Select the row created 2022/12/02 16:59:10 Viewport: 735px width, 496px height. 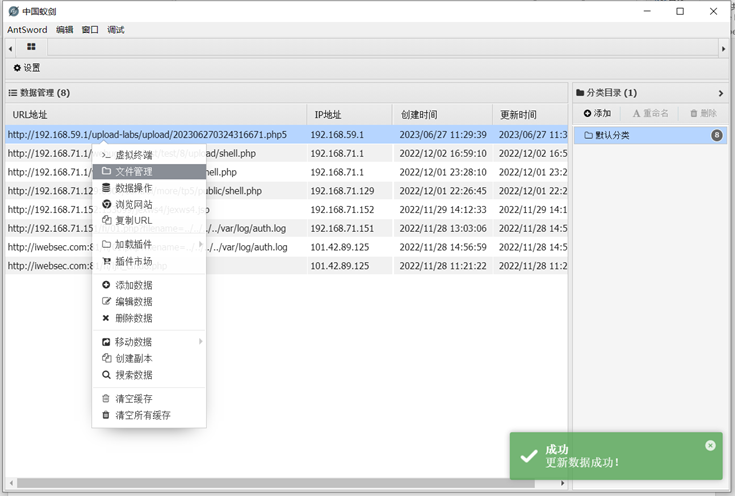point(286,153)
